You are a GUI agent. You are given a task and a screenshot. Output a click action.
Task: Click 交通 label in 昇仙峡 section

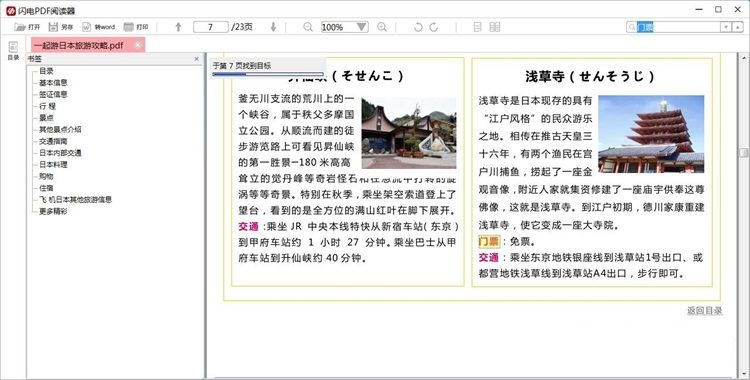click(x=248, y=226)
